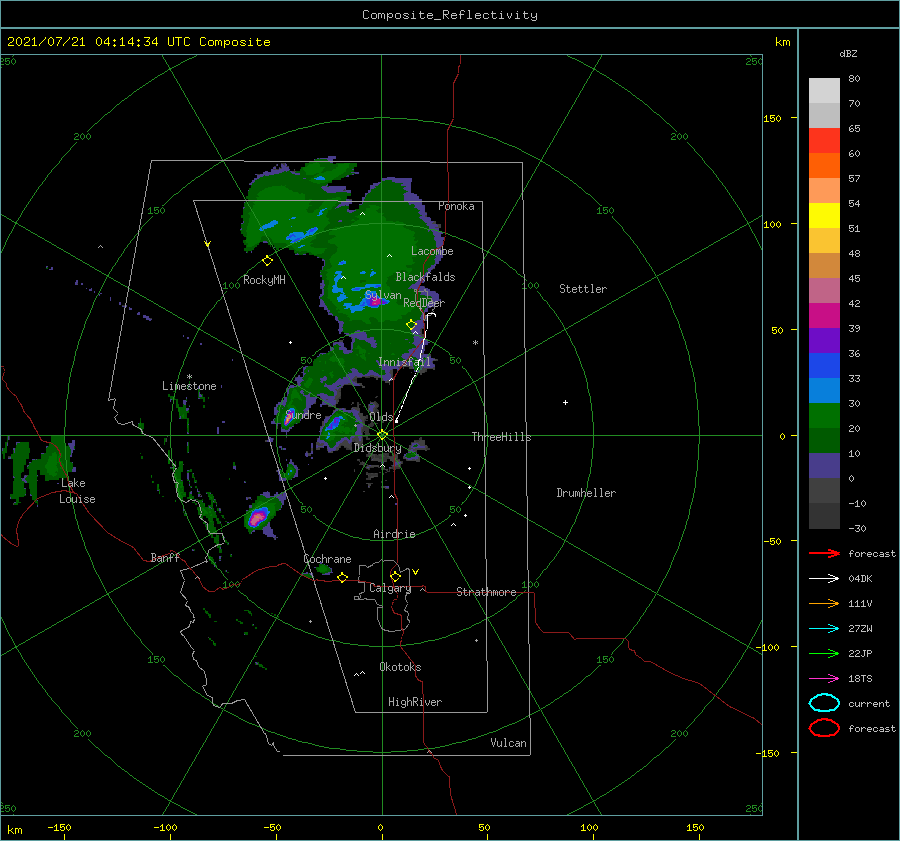Select the Calgary label
Viewport: 900px width, 841px height.
(x=390, y=588)
